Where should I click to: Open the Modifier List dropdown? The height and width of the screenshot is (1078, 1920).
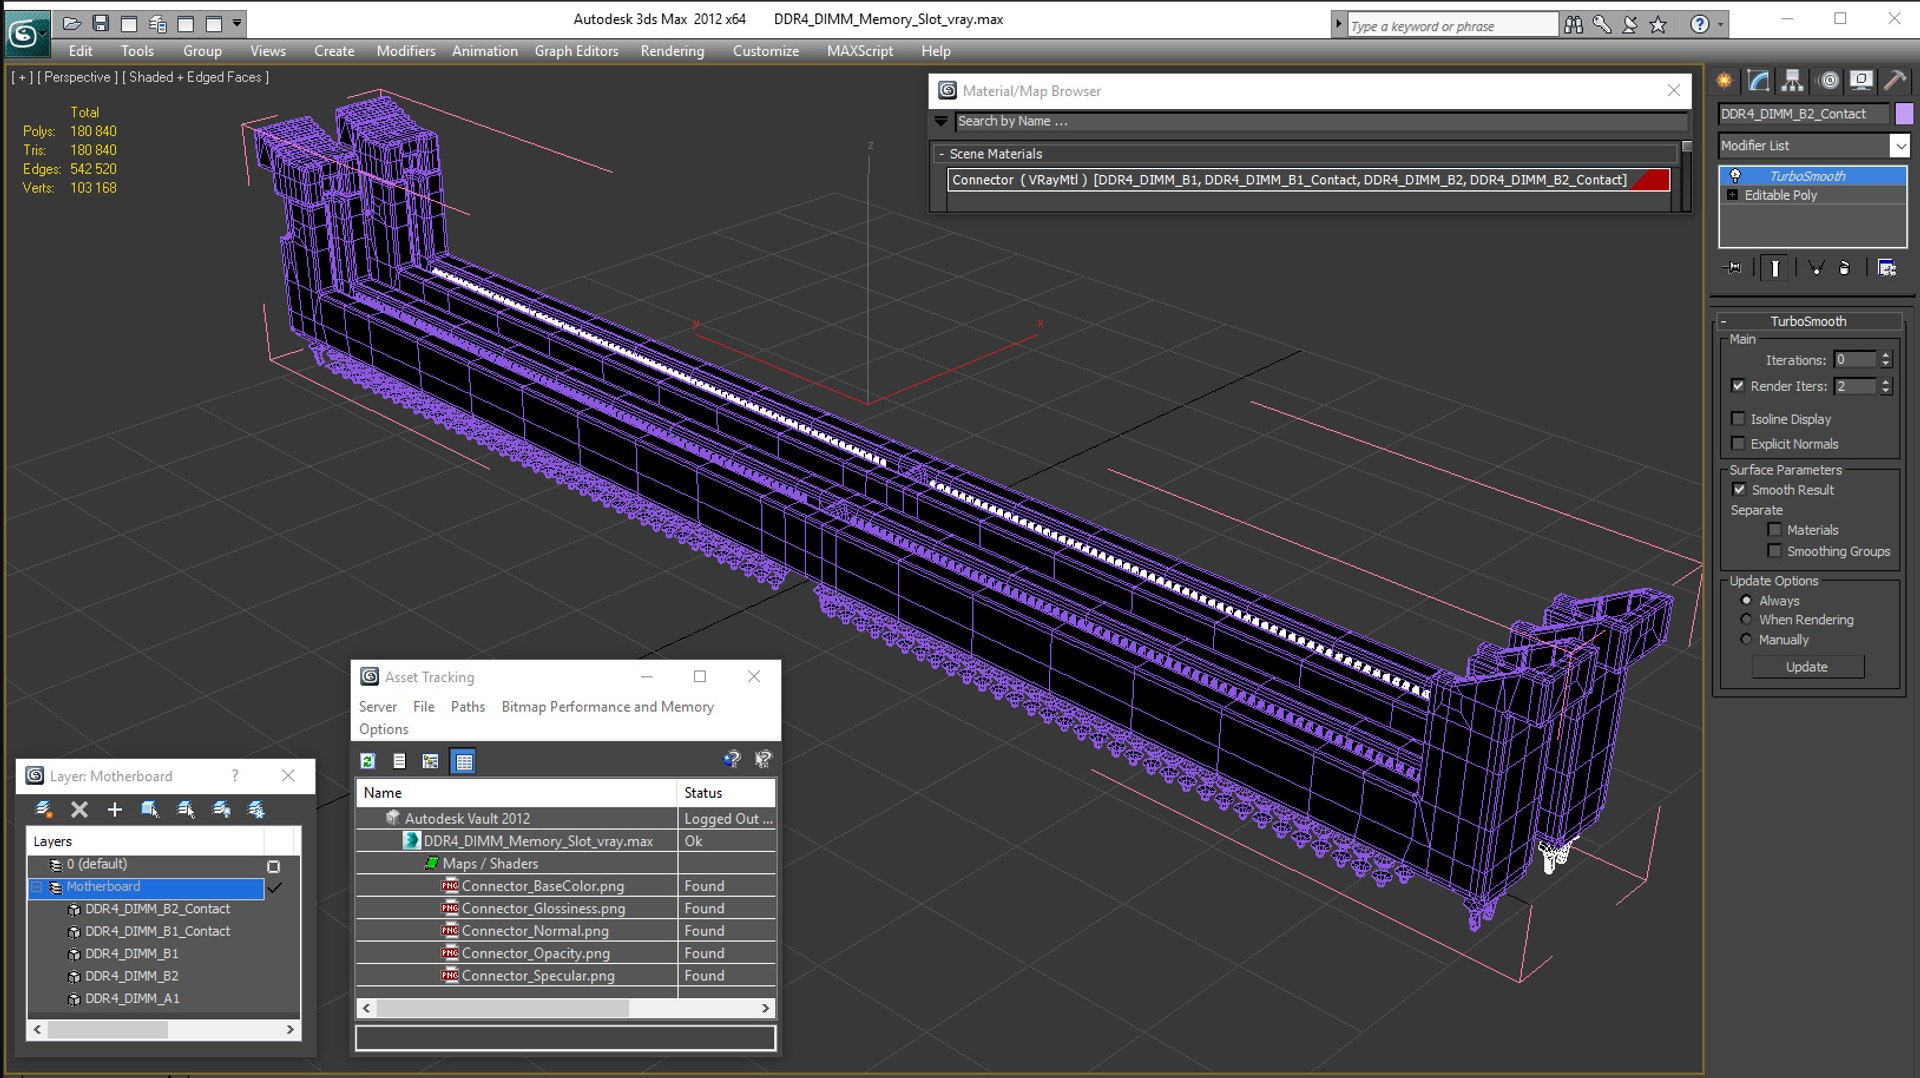pyautogui.click(x=1899, y=146)
